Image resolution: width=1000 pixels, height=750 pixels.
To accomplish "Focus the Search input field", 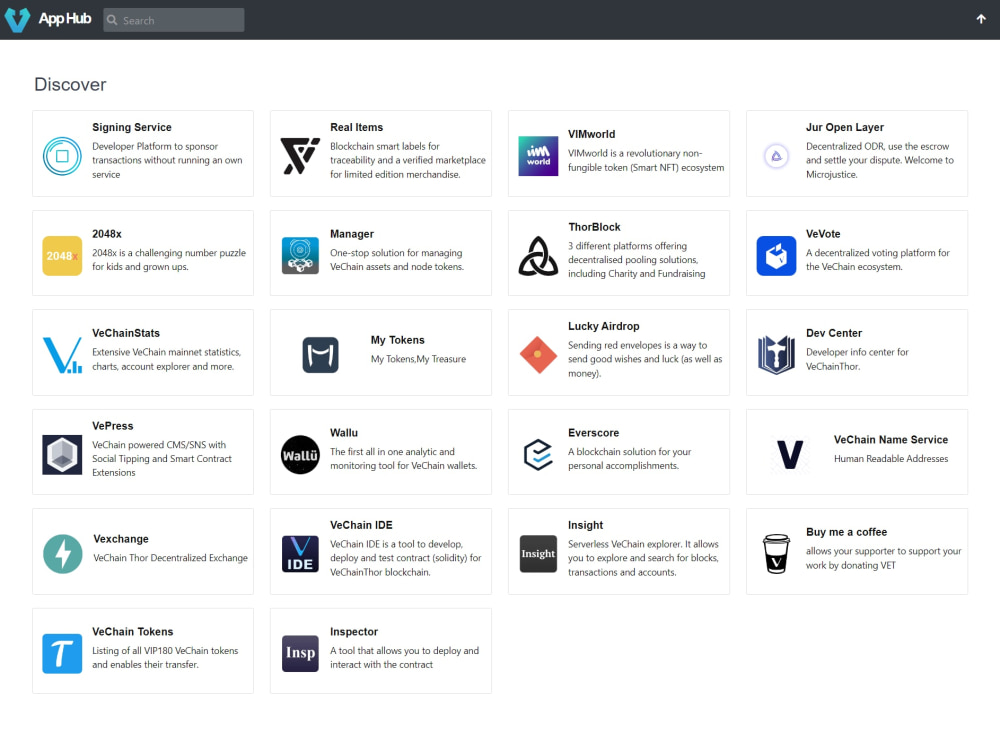I will tap(173, 20).
